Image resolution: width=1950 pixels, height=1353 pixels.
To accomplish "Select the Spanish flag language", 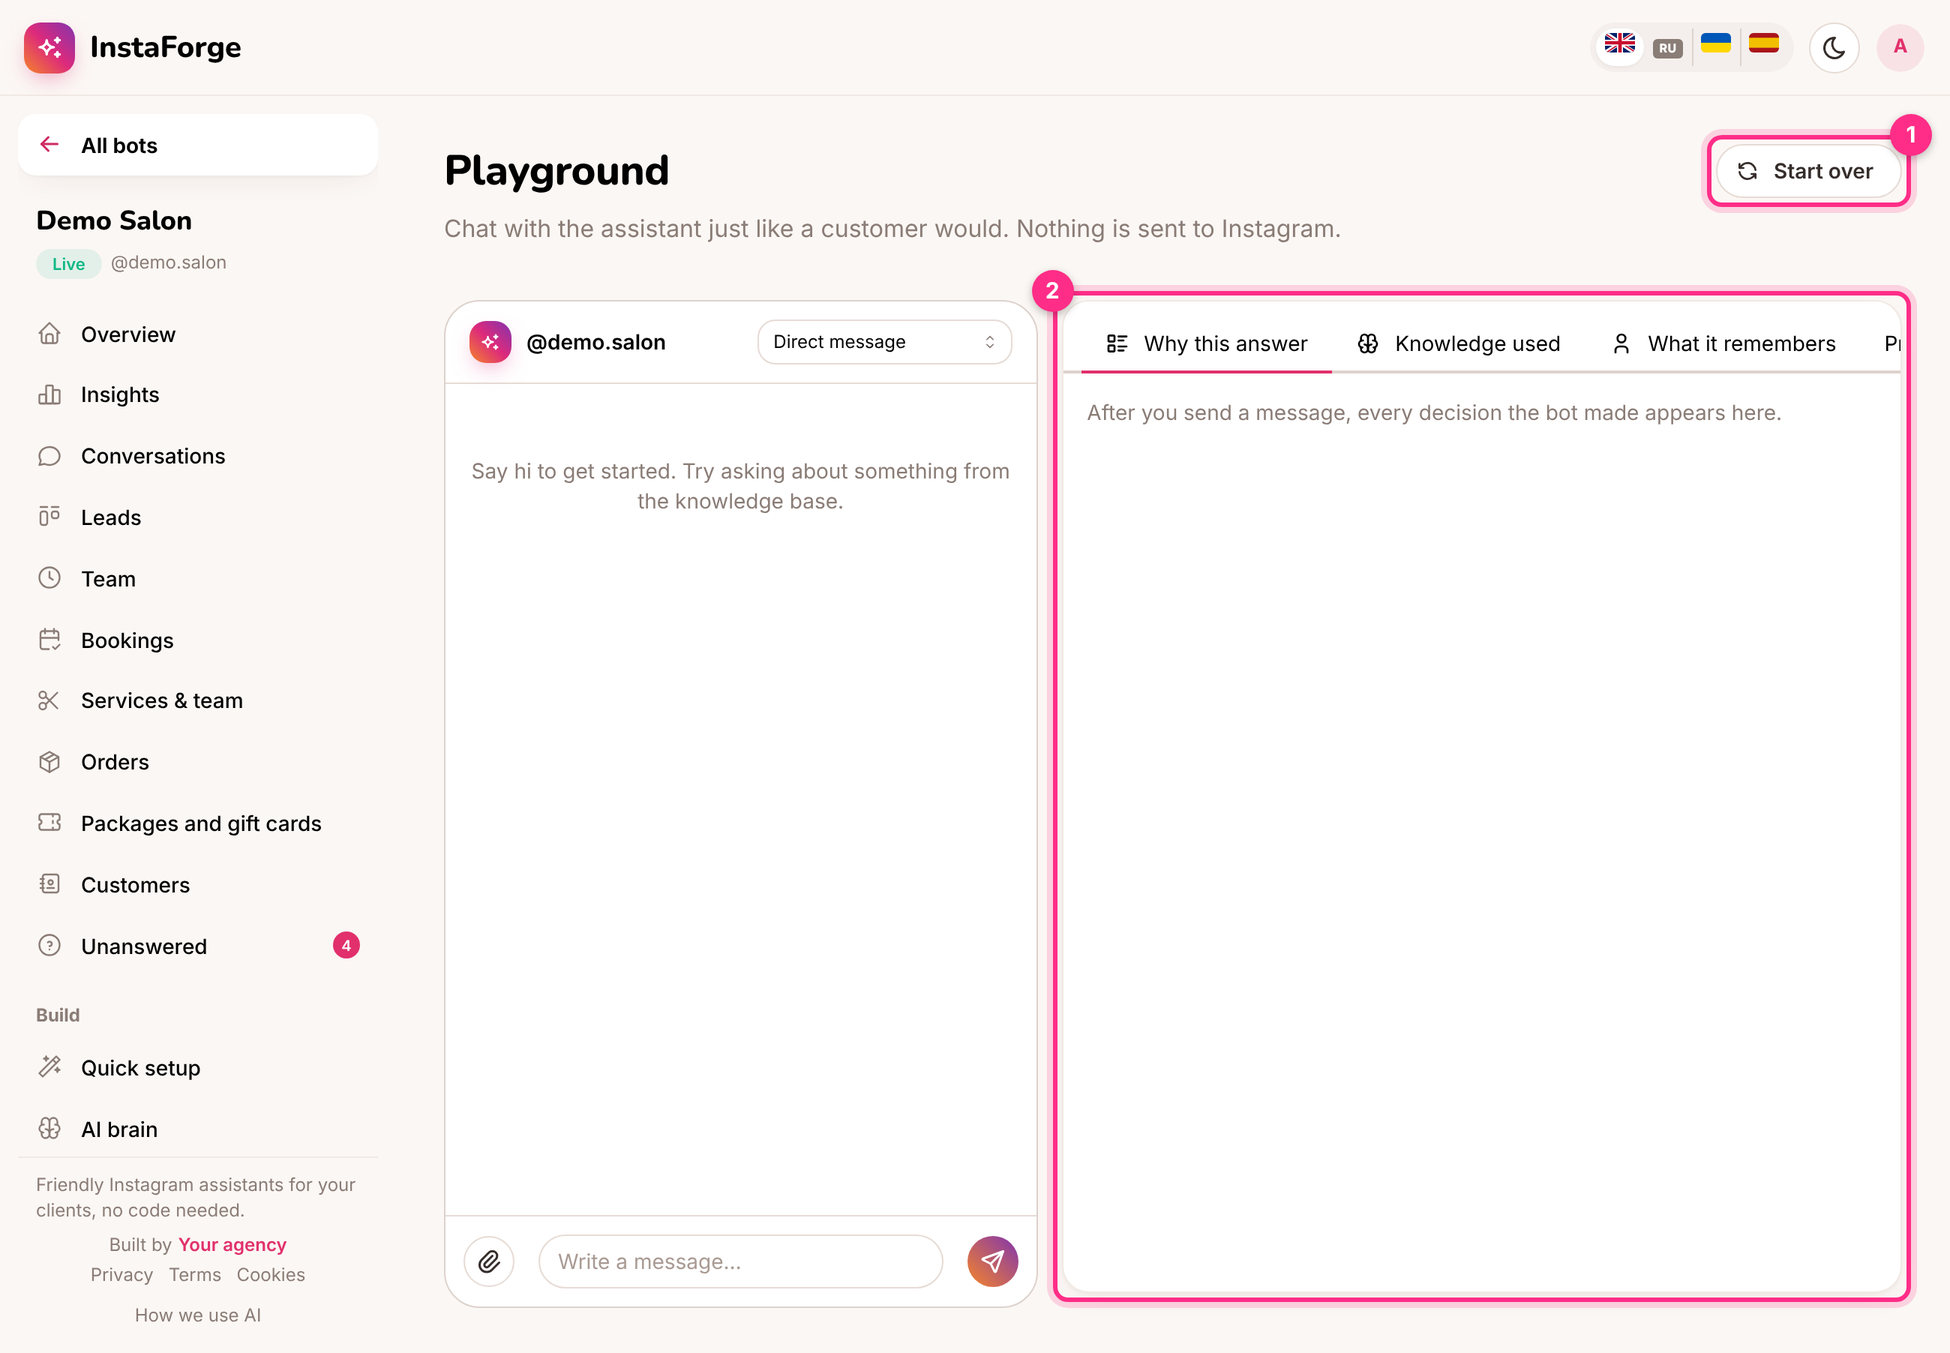I will (1764, 45).
